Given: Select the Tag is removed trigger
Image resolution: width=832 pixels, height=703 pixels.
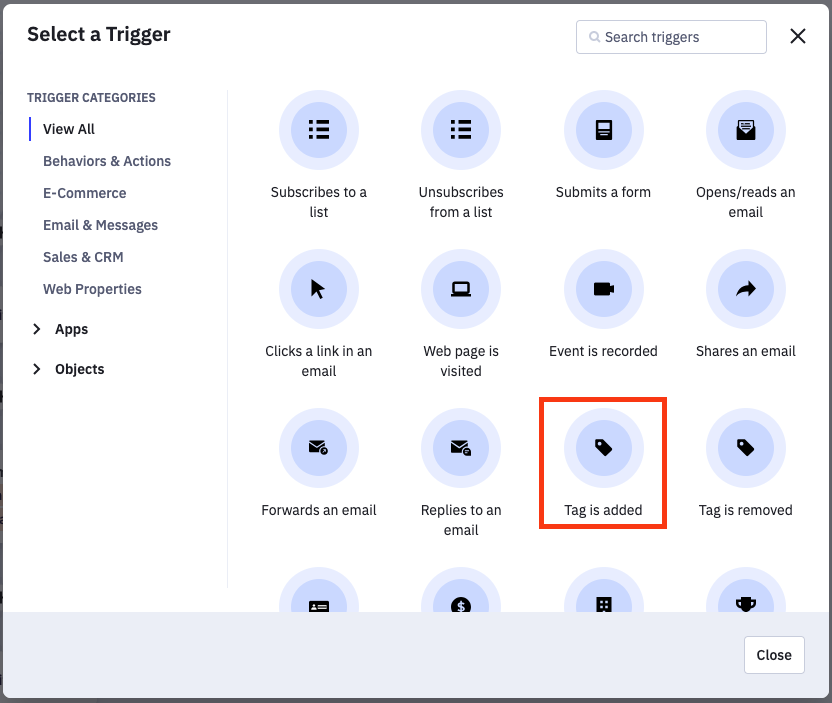Looking at the screenshot, I should [x=745, y=448].
